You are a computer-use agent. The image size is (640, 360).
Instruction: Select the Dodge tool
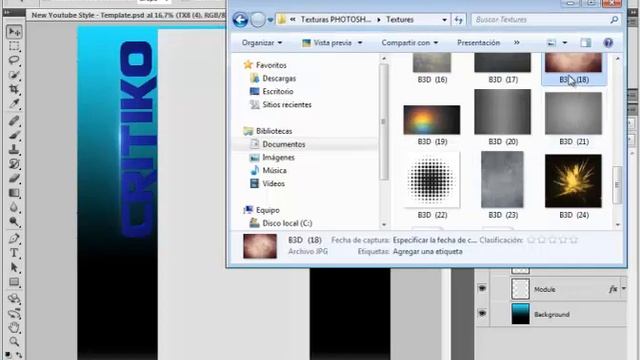click(x=14, y=222)
